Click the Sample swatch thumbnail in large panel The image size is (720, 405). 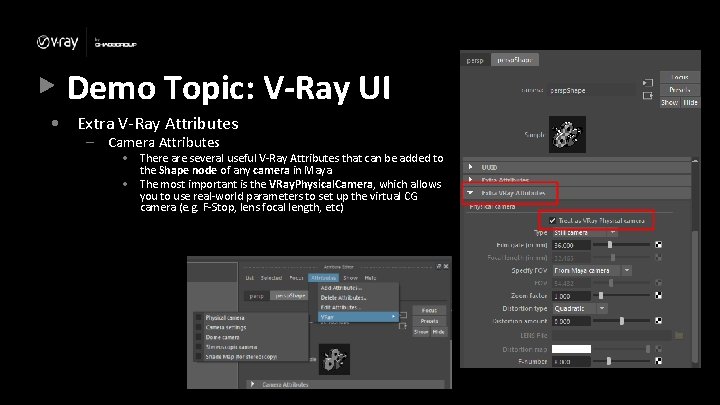567,135
